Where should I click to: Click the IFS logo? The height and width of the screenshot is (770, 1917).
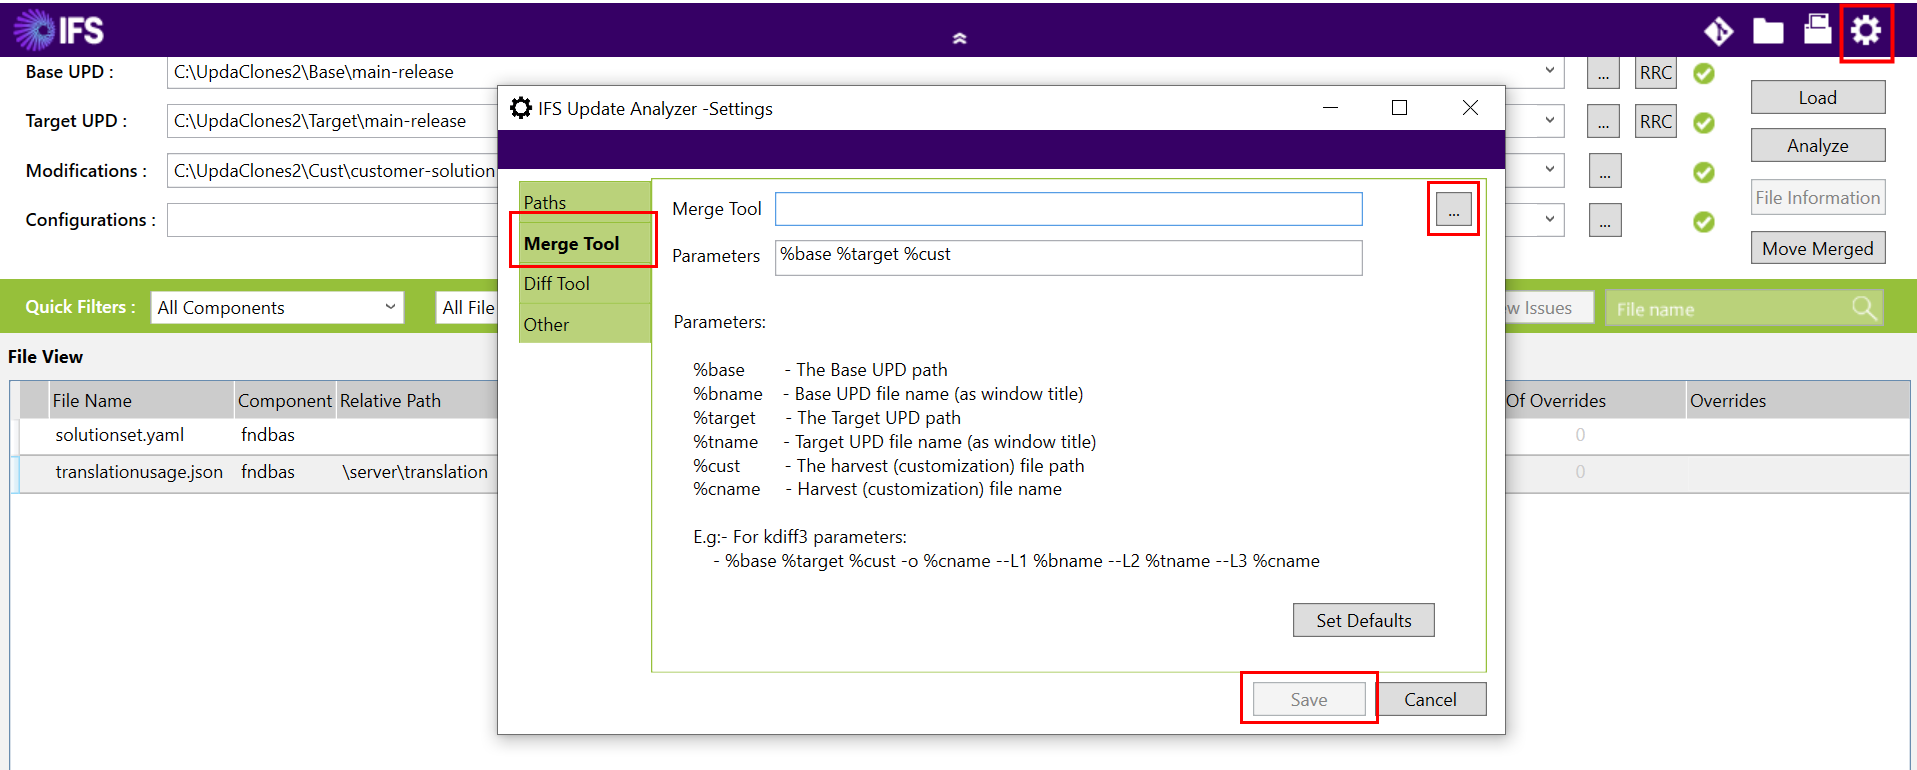click(58, 30)
